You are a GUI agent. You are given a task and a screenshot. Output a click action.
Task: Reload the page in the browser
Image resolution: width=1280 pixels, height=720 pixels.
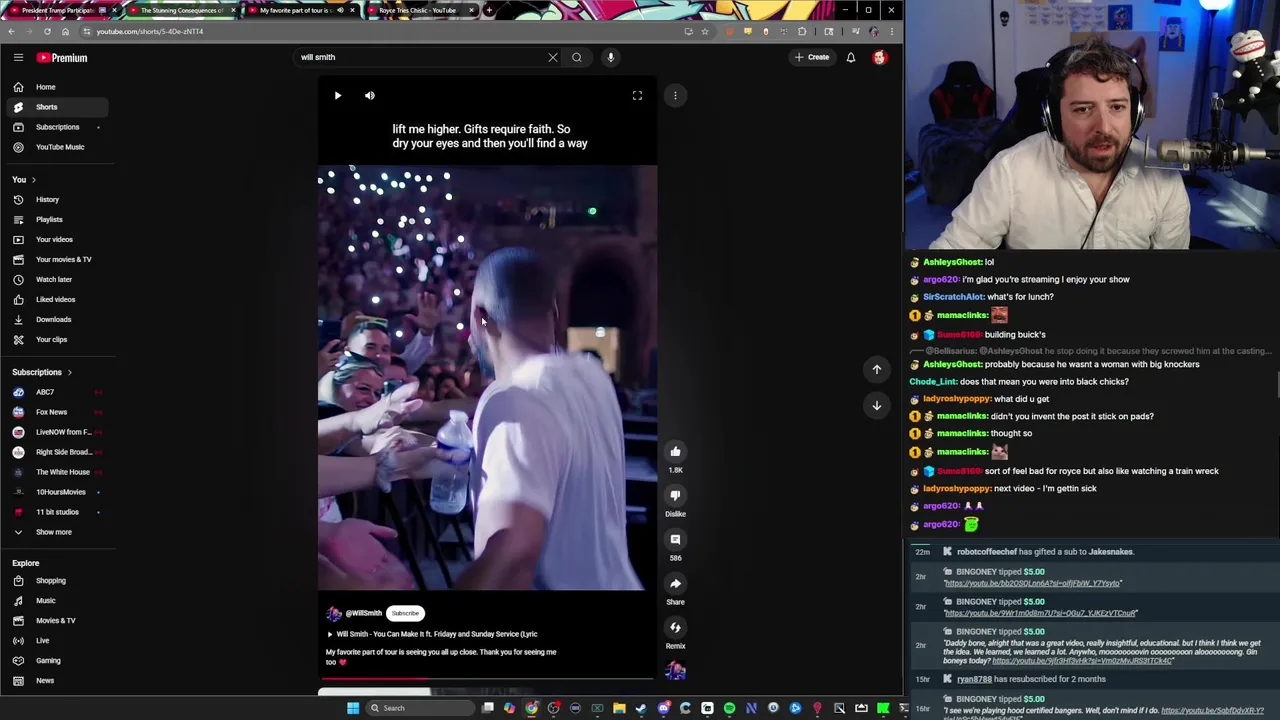point(47,31)
